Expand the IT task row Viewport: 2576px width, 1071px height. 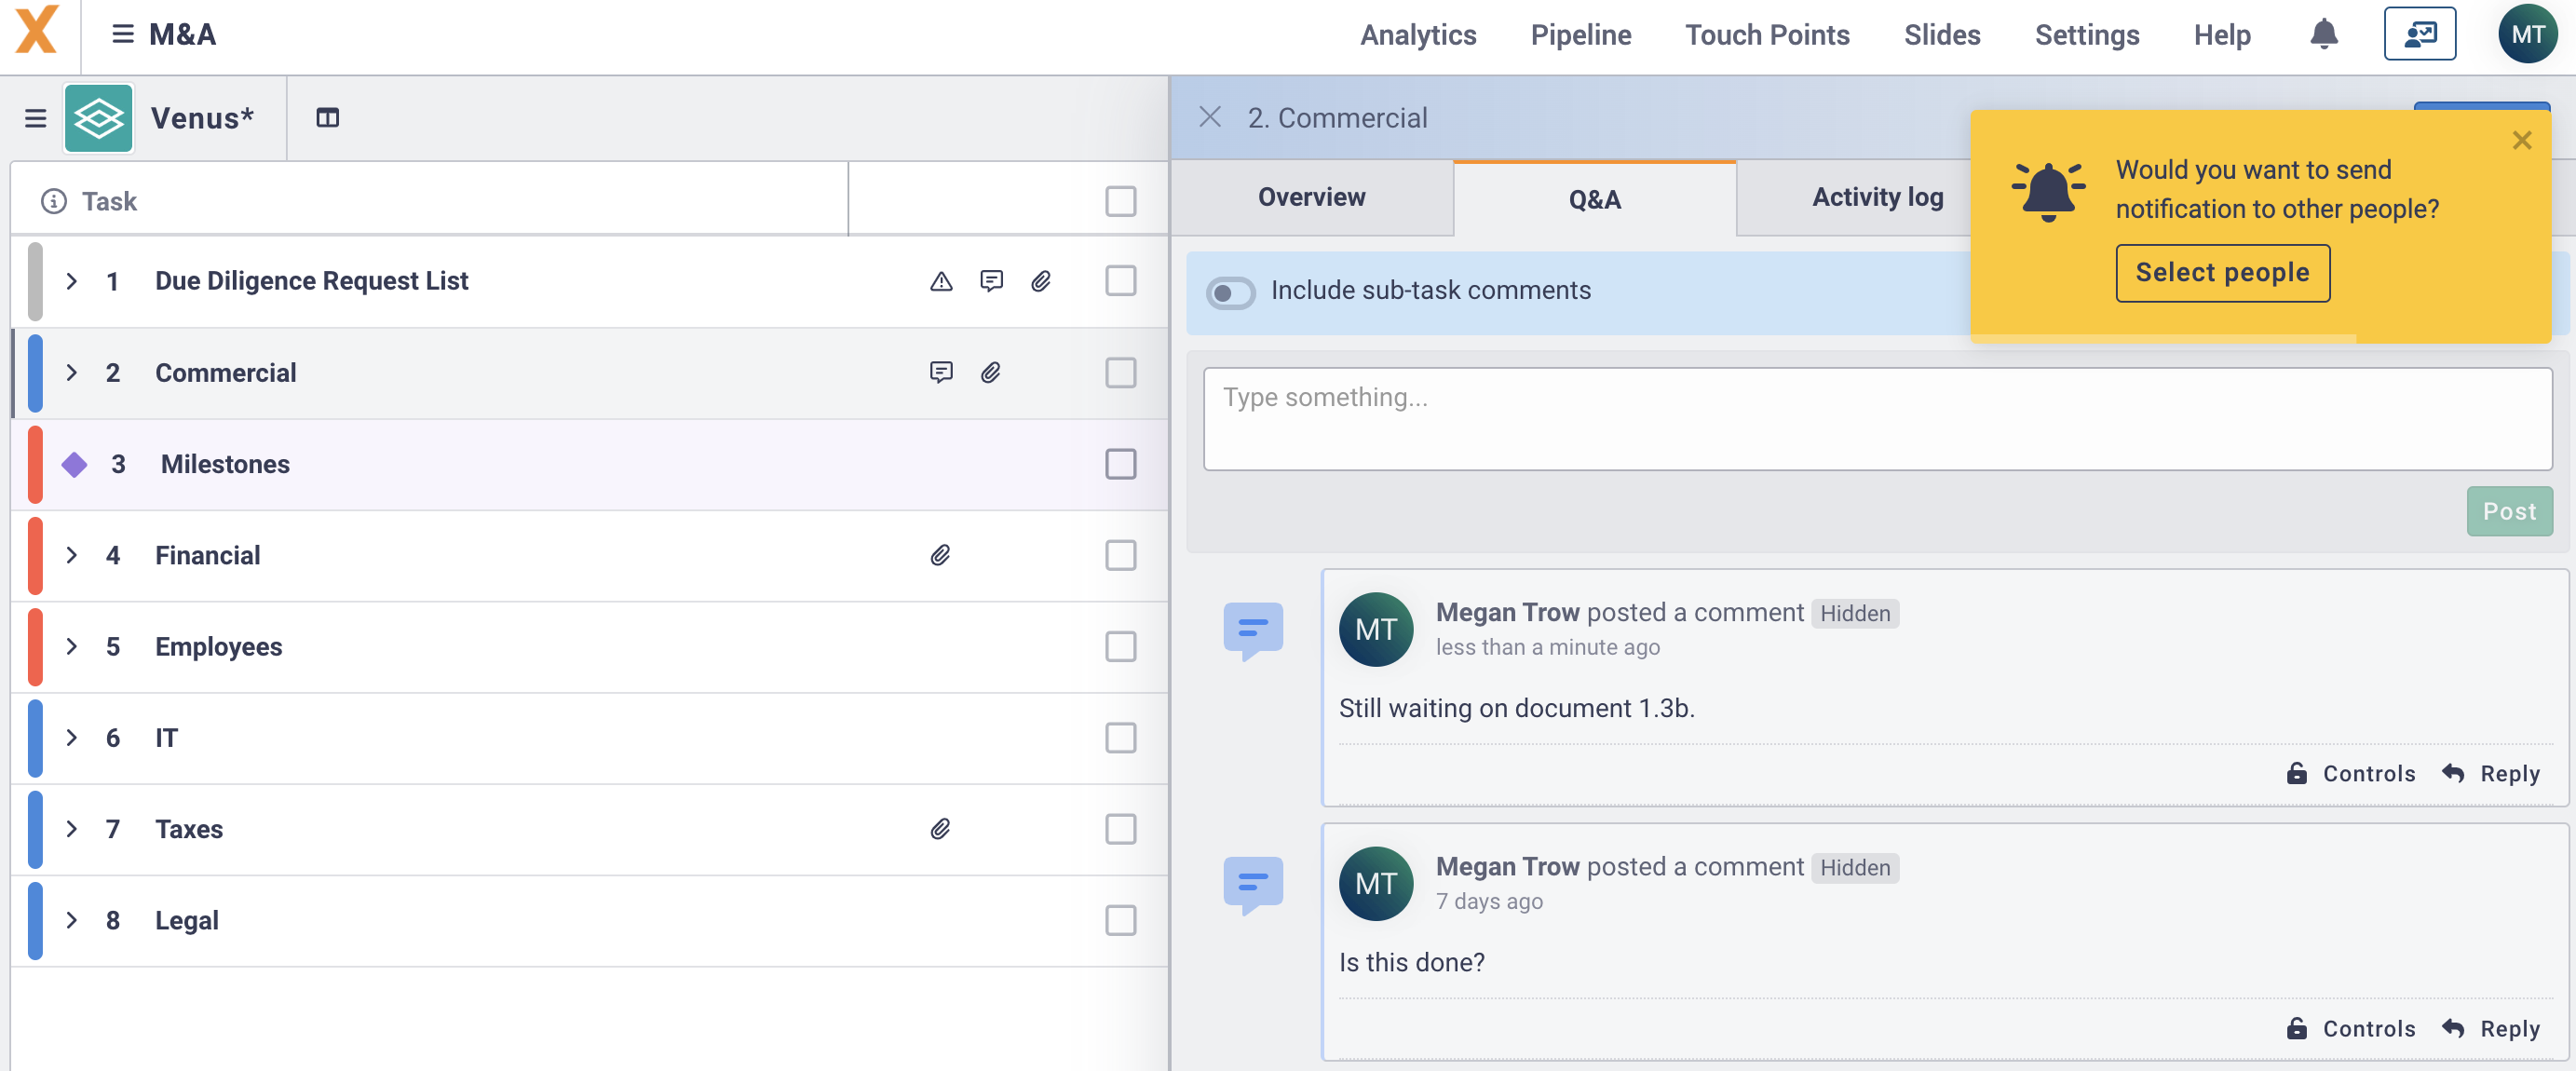click(72, 738)
